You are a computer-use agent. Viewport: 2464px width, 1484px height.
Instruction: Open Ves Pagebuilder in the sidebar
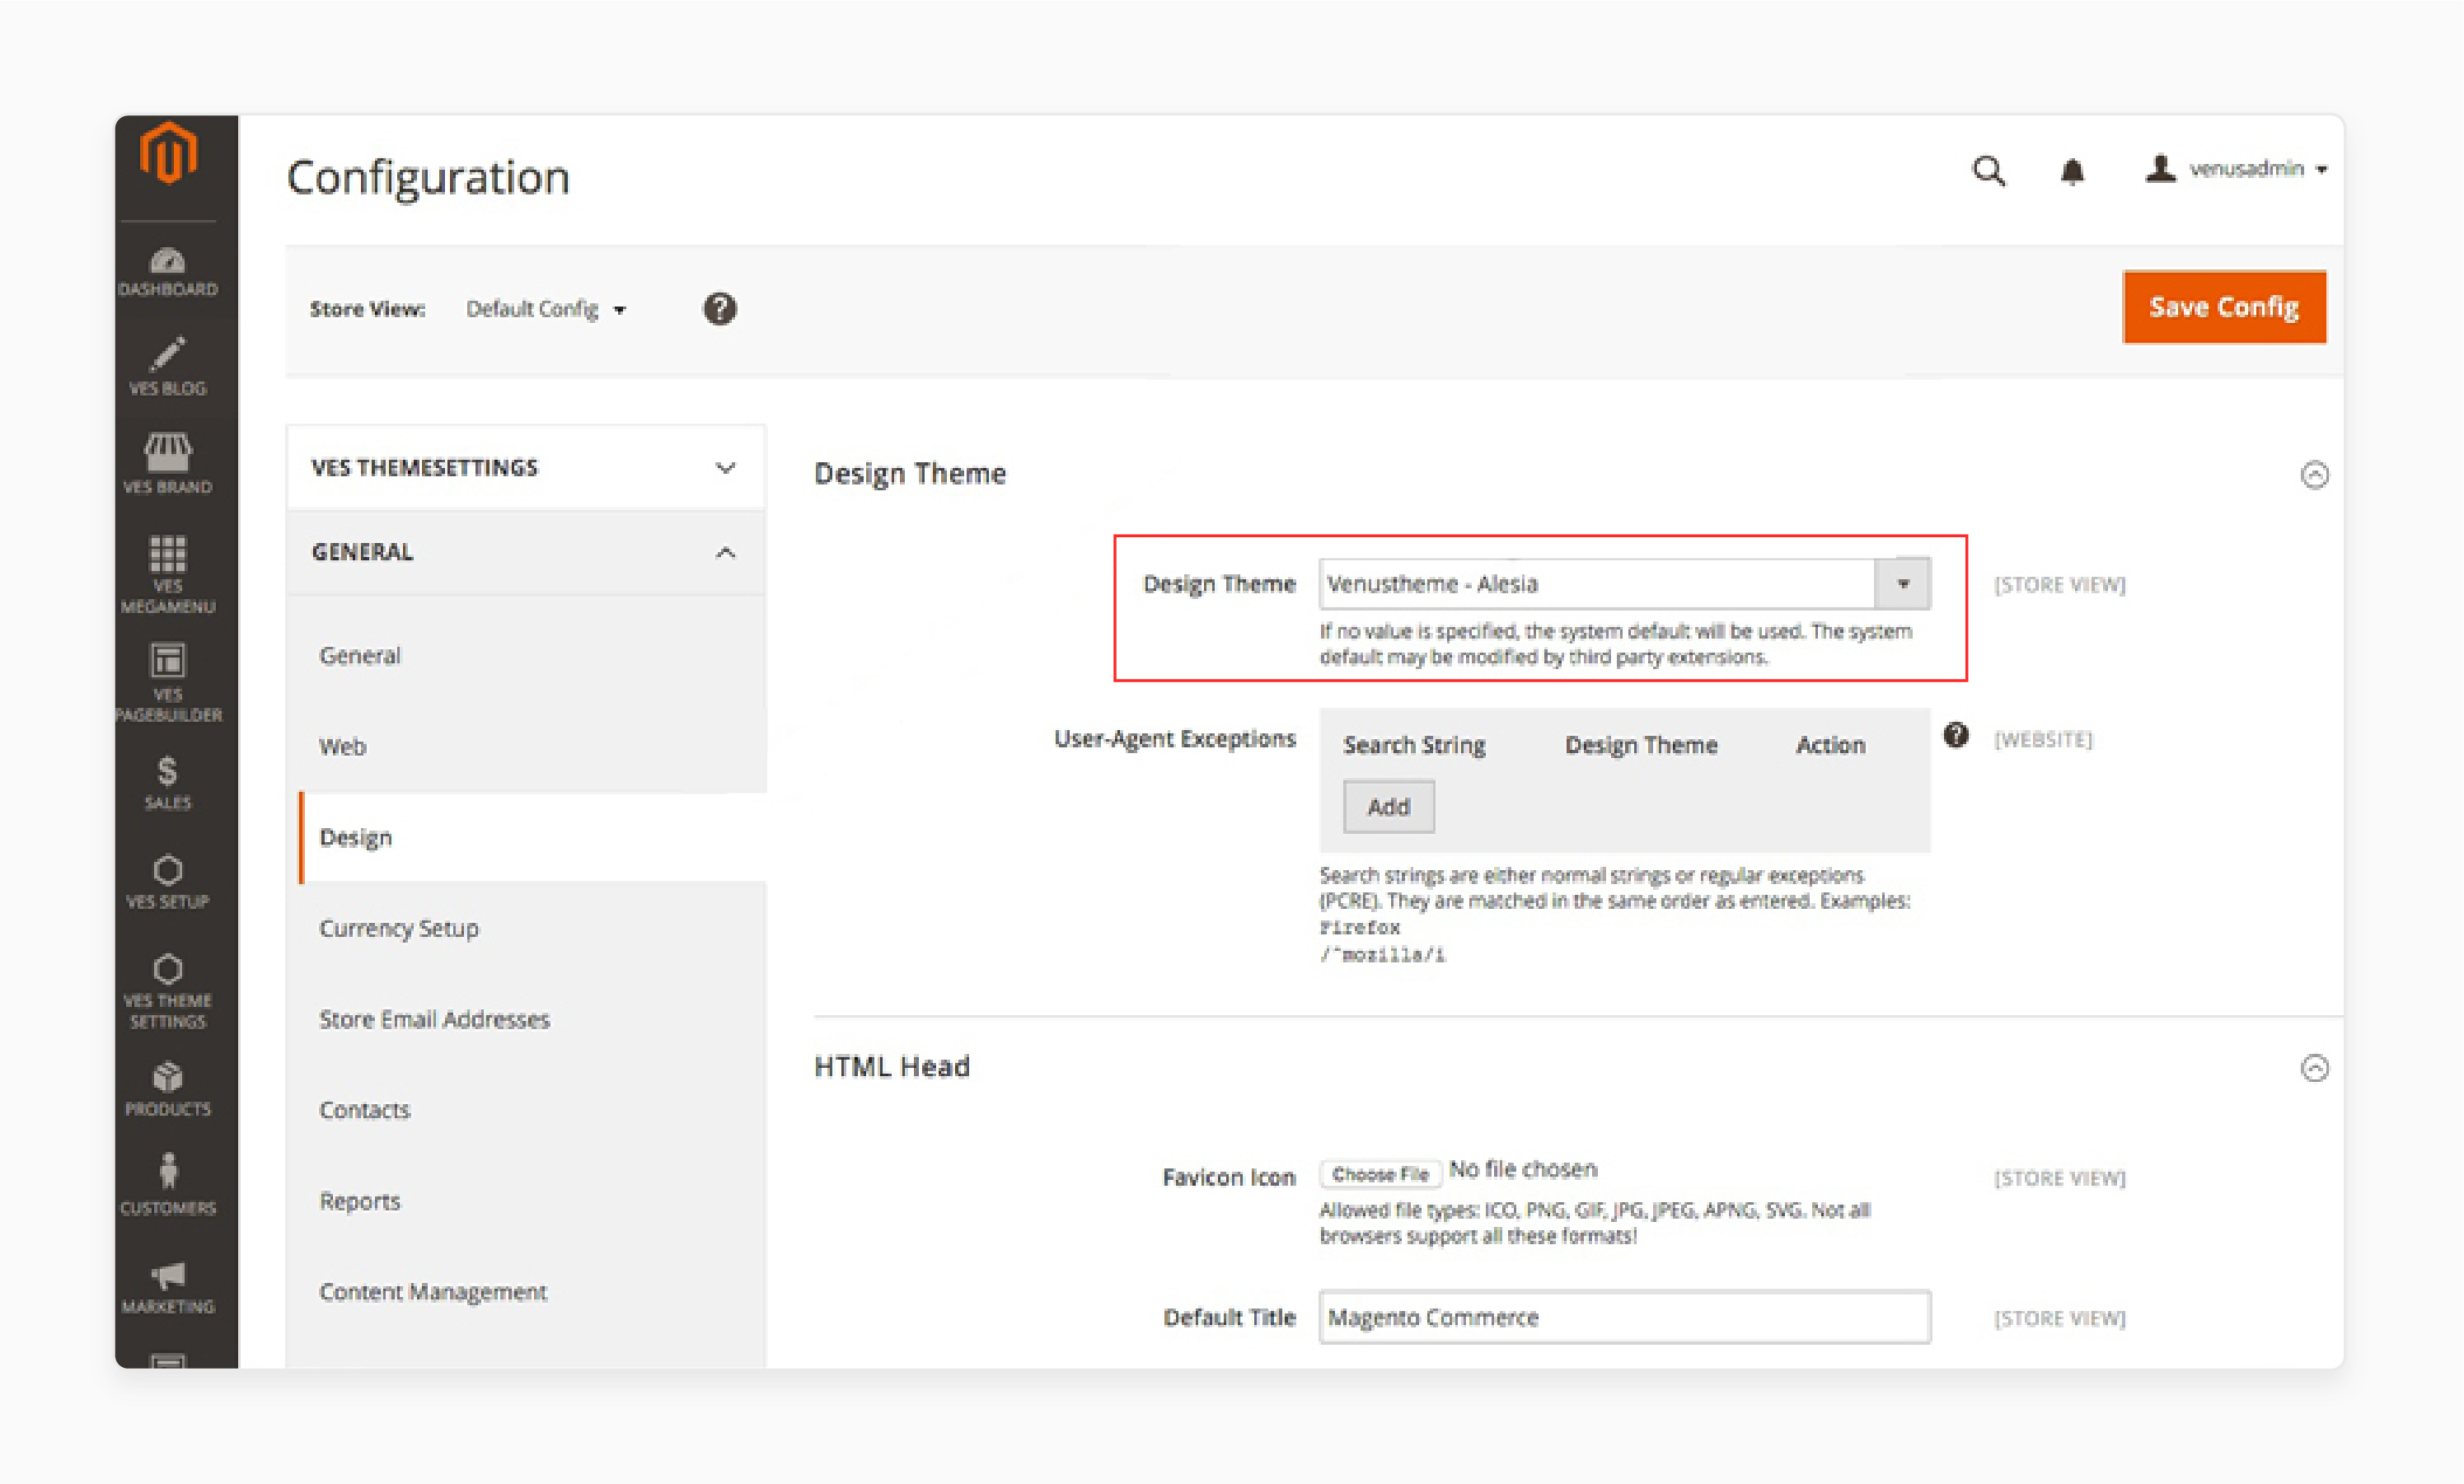click(x=168, y=683)
